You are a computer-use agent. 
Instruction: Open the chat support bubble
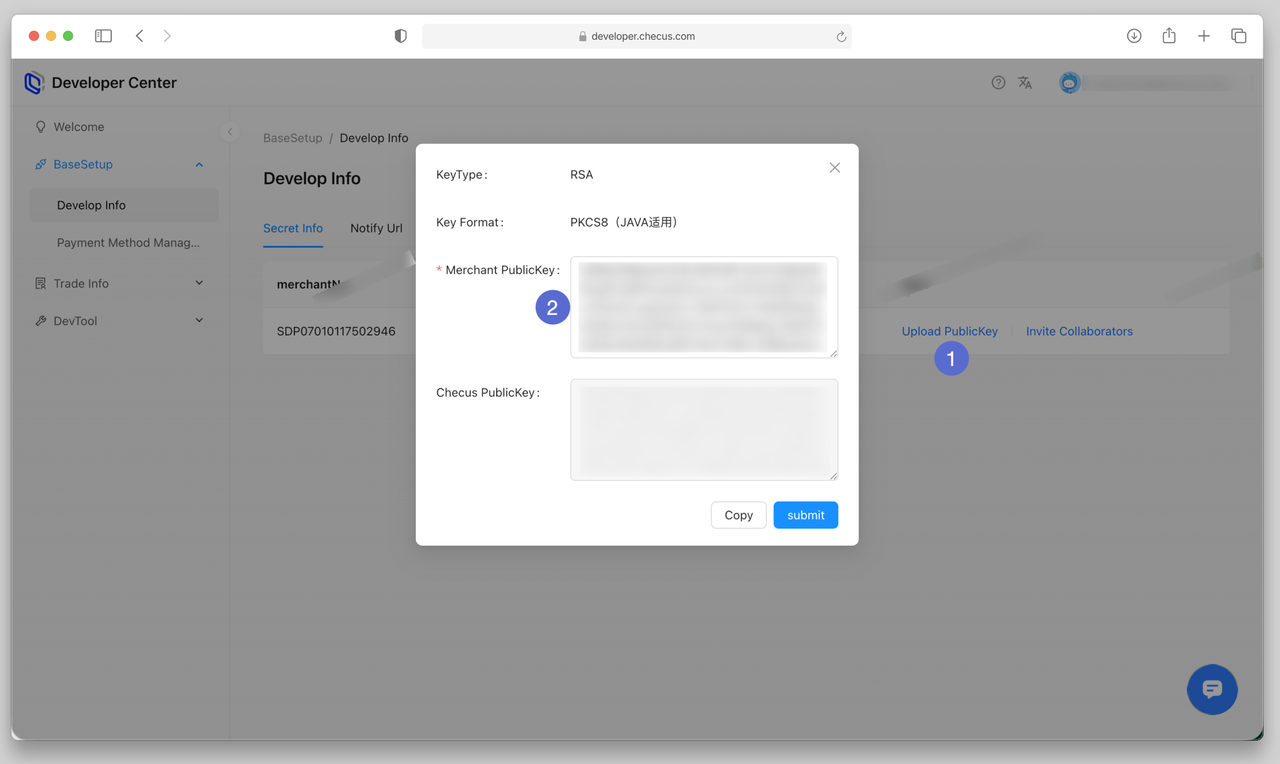1212,689
